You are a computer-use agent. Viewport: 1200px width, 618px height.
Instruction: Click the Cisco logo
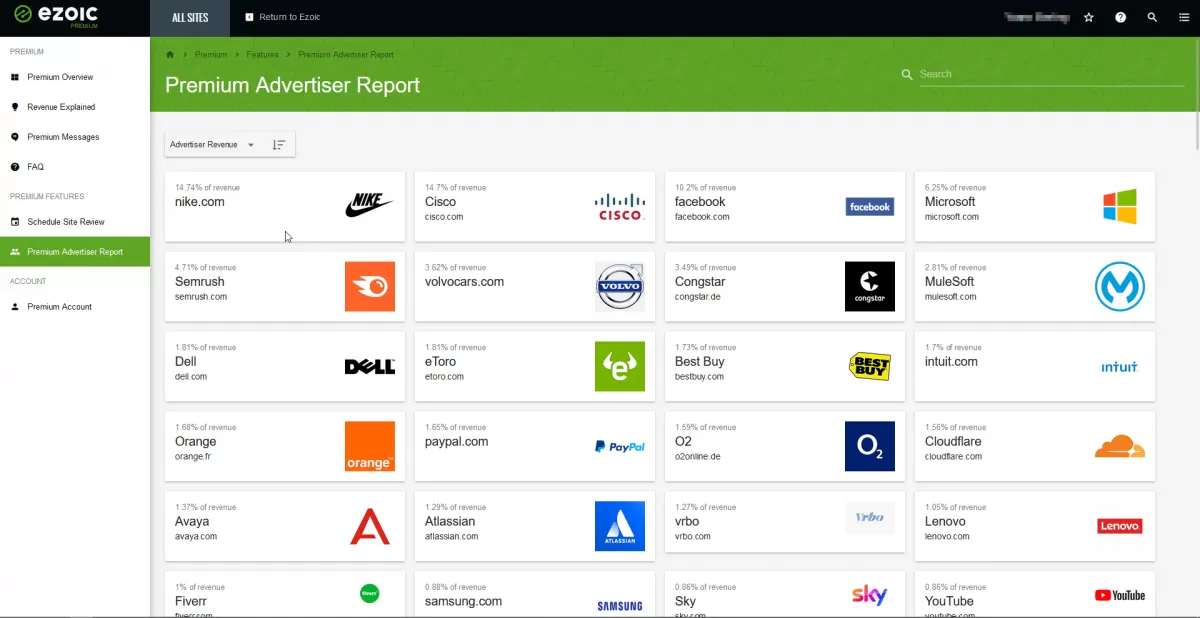pos(620,207)
